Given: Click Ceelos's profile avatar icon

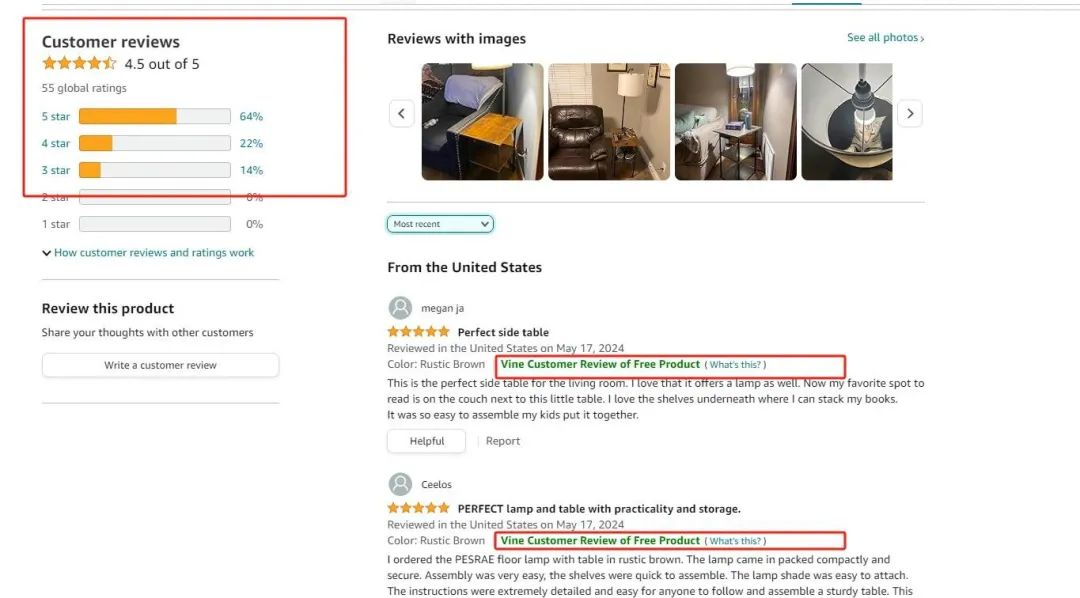Looking at the screenshot, I should pyautogui.click(x=400, y=484).
